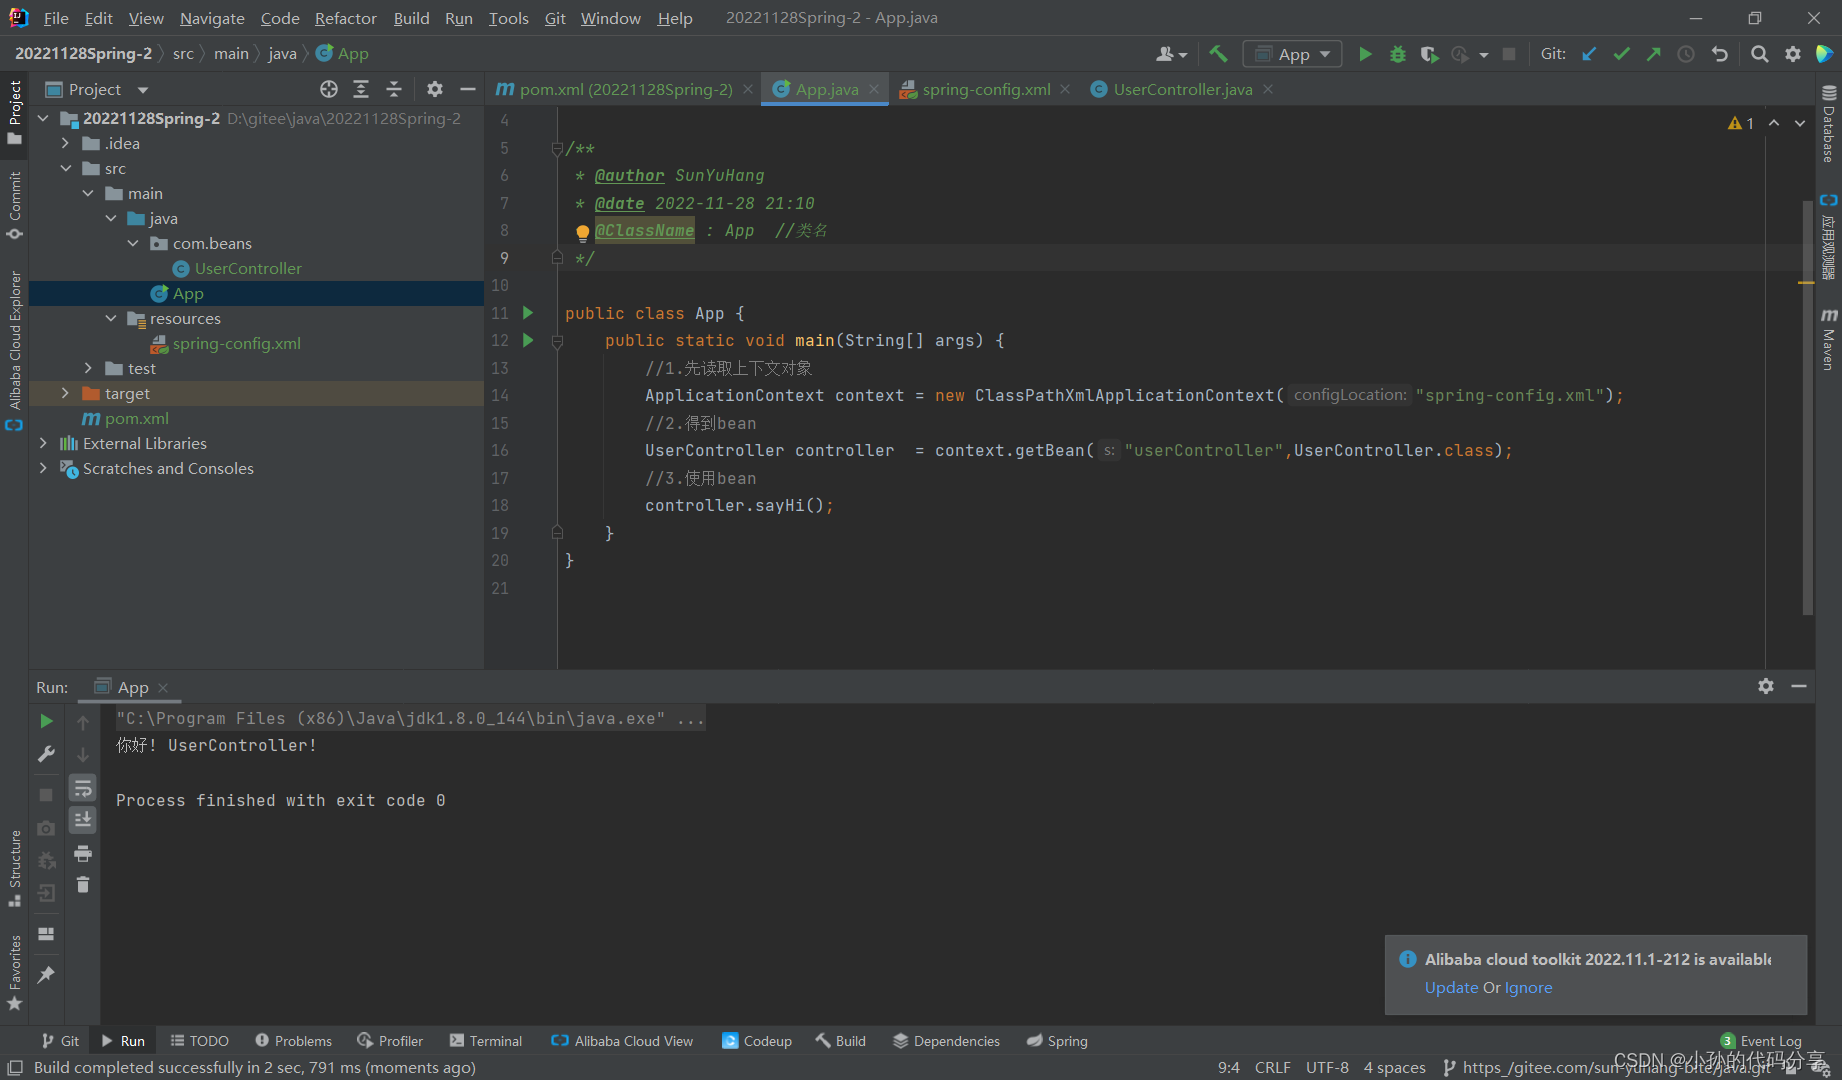The height and width of the screenshot is (1080, 1842).
Task: Hide the Project panel with minus icon
Action: pos(467,89)
